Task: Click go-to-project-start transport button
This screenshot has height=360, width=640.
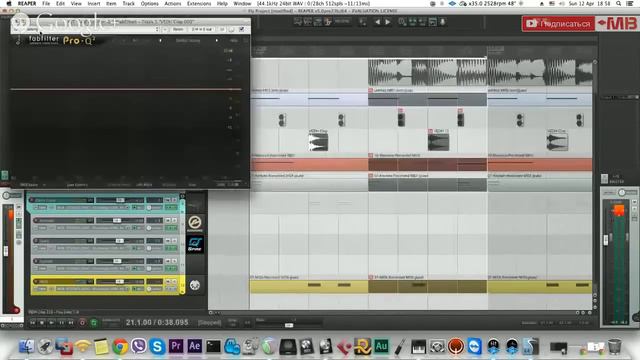Action: pos(32,322)
